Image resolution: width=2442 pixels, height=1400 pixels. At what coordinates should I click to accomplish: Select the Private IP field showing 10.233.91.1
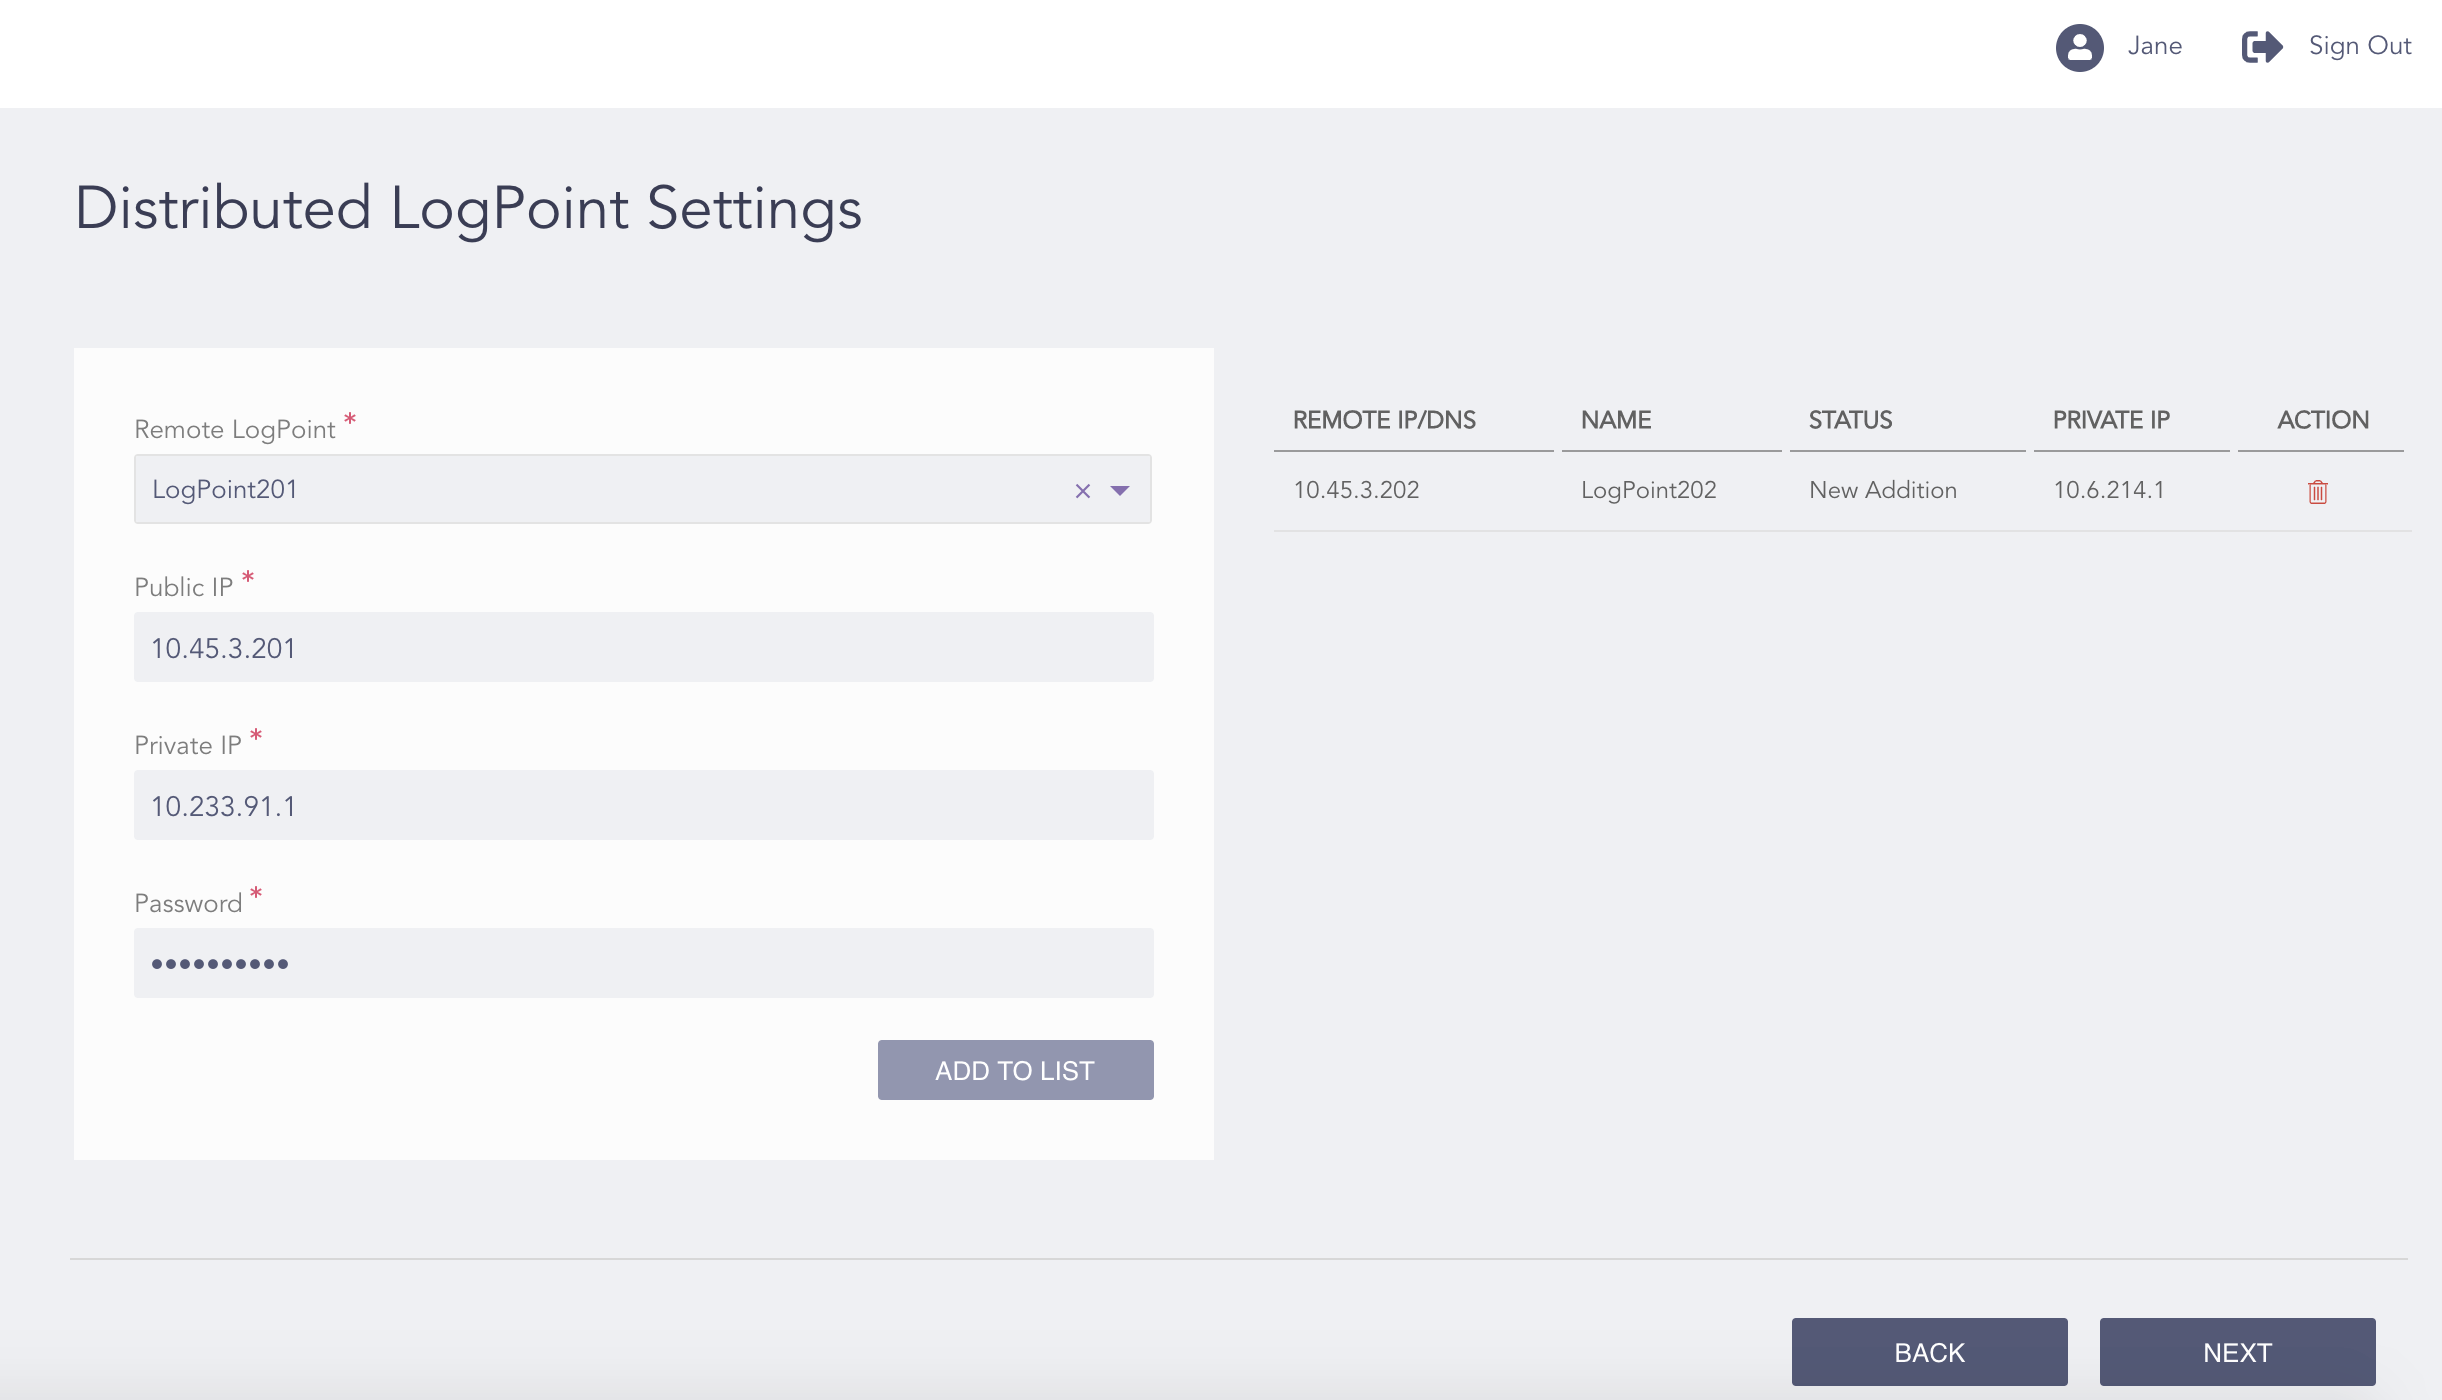(643, 804)
